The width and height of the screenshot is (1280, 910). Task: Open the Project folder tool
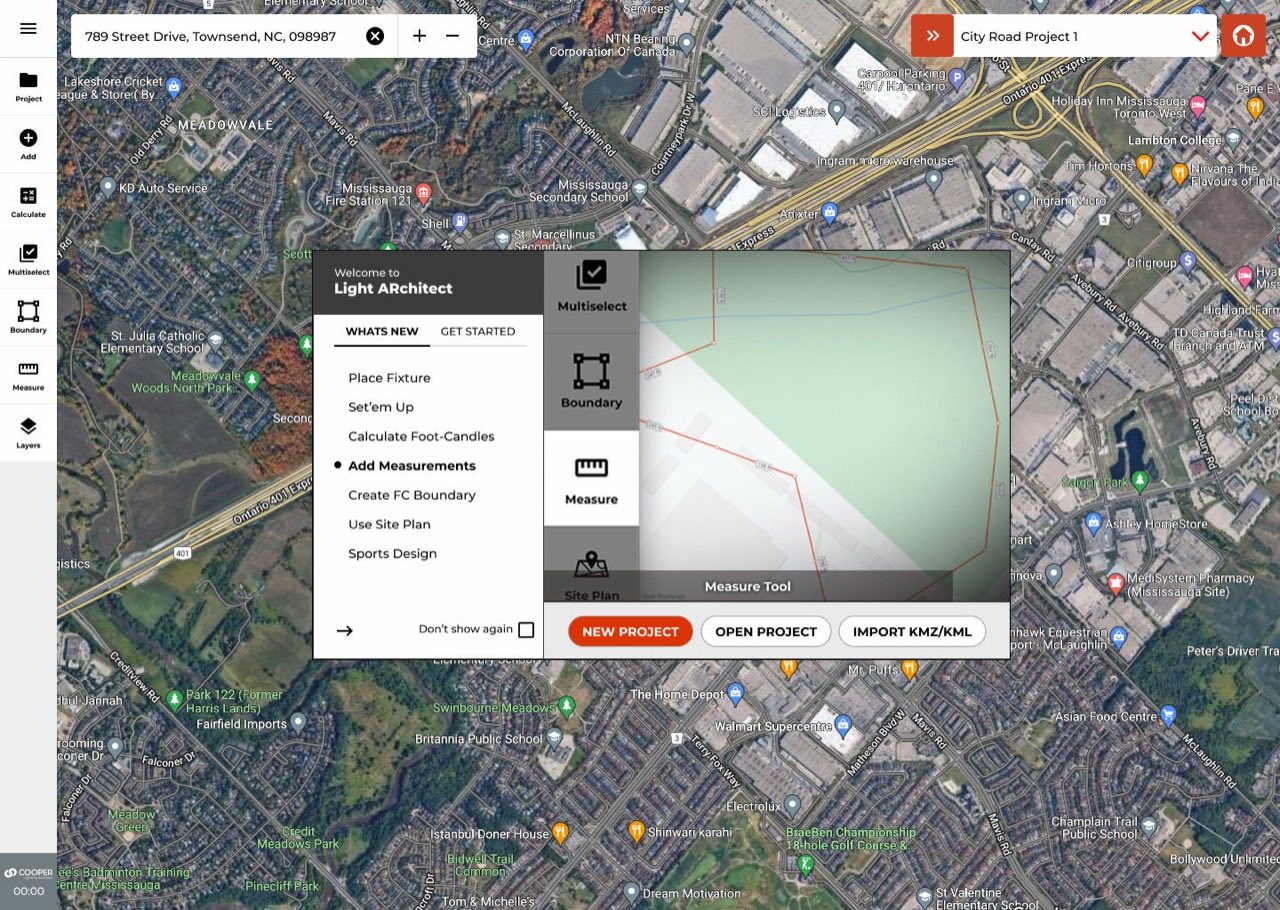coord(28,87)
